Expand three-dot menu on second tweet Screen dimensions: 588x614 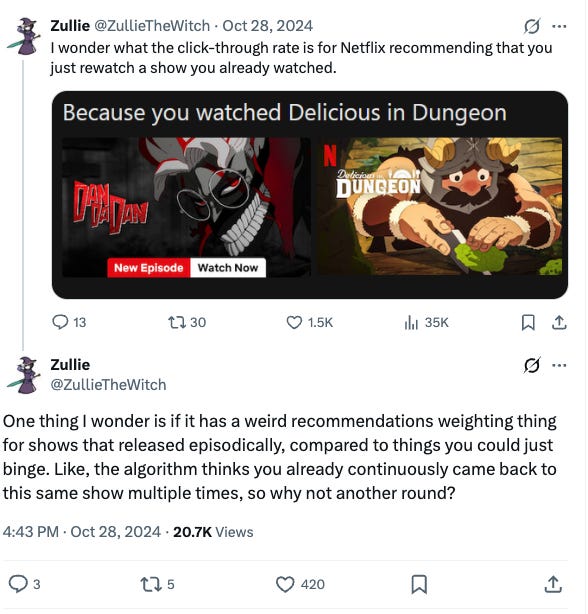[x=559, y=365]
